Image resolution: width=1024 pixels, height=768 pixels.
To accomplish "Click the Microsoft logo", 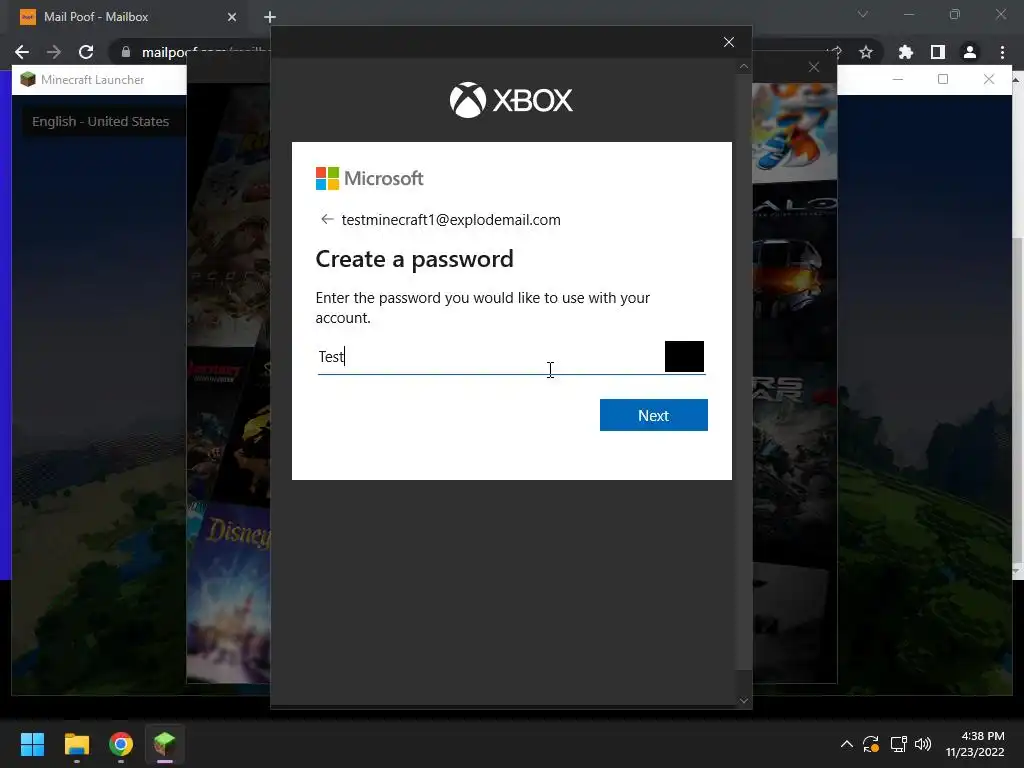I will [x=370, y=178].
